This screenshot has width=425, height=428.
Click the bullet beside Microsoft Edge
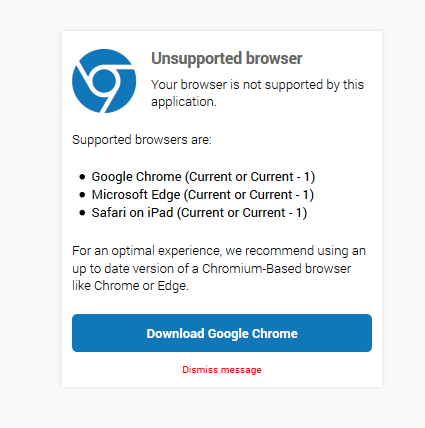82,195
